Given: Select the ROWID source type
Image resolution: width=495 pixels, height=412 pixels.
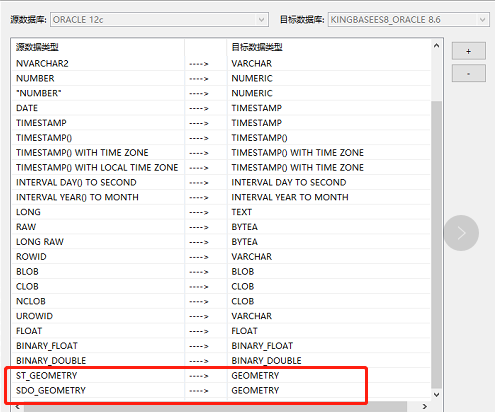Looking at the screenshot, I should coord(31,257).
